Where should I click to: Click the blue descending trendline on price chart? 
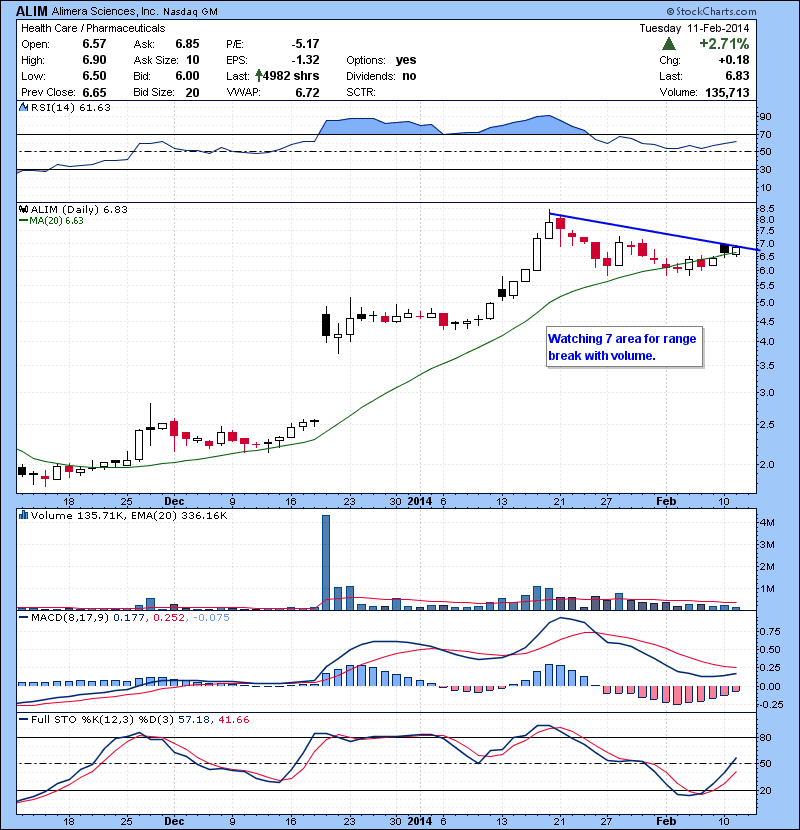pyautogui.click(x=654, y=231)
